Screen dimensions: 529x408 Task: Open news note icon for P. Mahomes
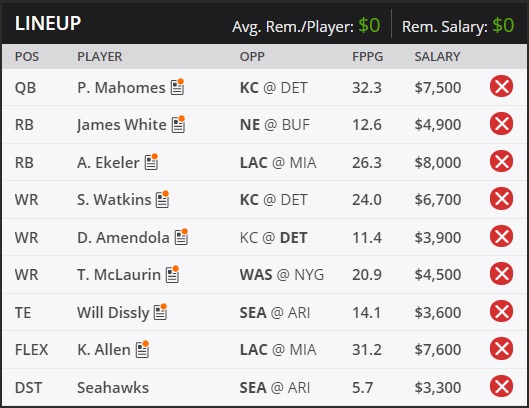(177, 87)
